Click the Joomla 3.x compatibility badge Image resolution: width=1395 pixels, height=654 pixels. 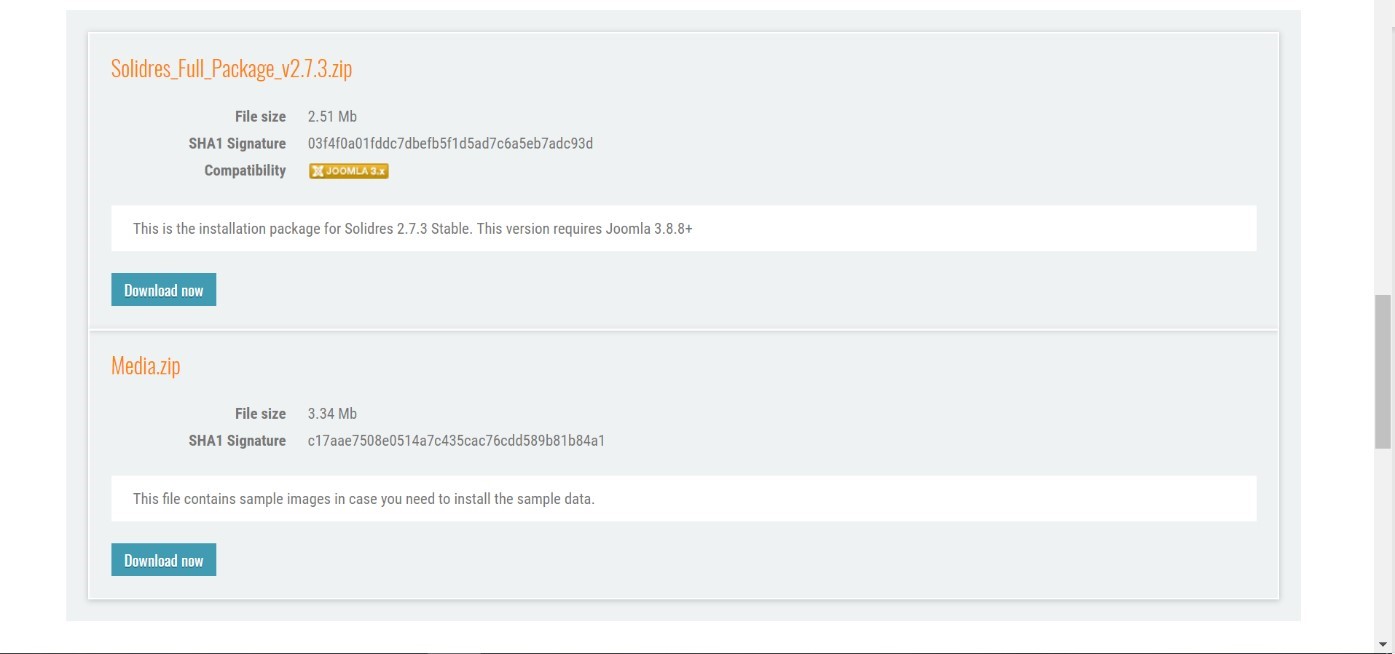click(x=349, y=171)
